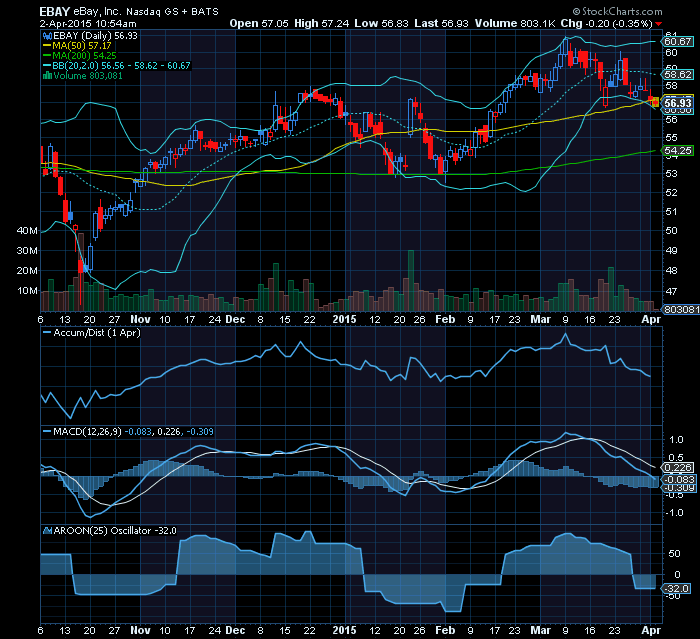Click the 803081 volume tag
The image size is (700, 639).
(681, 309)
